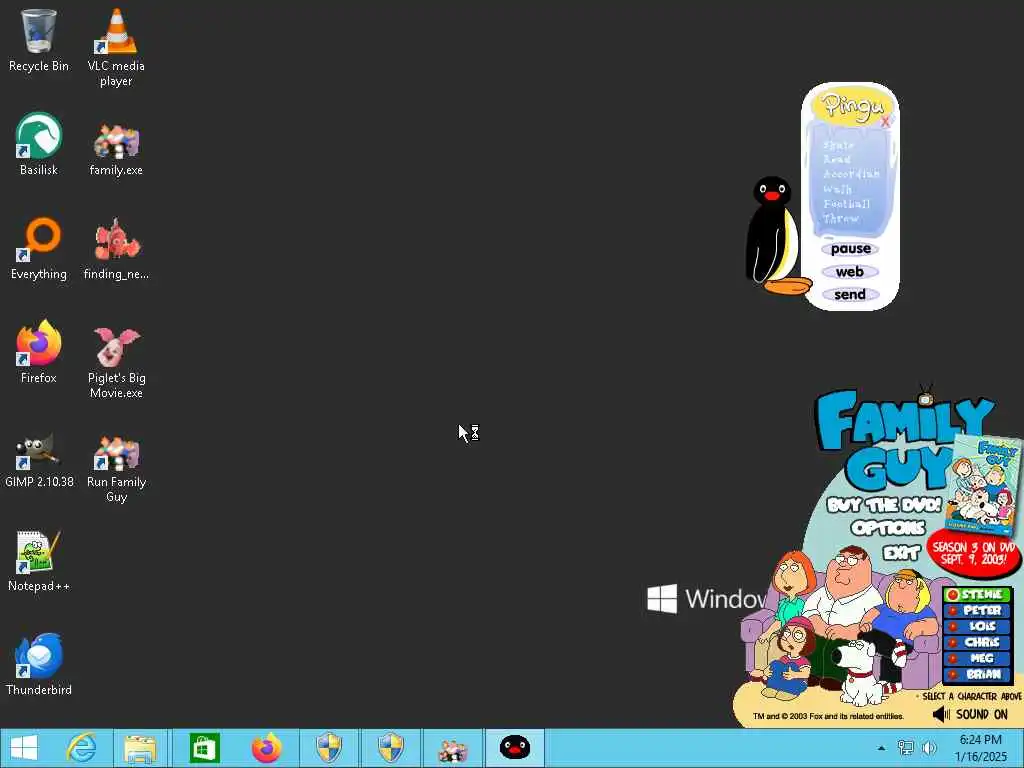Open the GIMP 2.10.38 shortcut
Screen dimensions: 1024x768
pos(39,460)
